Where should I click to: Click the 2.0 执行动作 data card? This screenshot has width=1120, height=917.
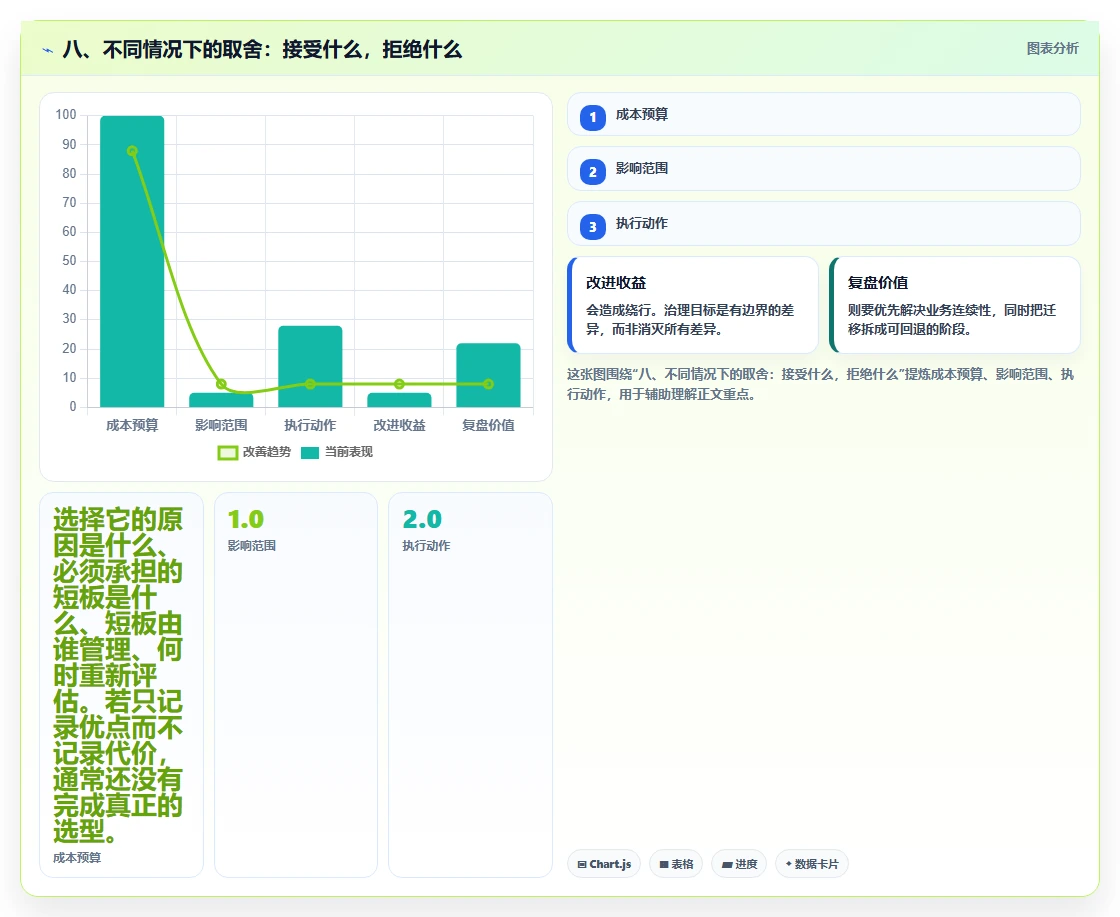[x=470, y=685]
